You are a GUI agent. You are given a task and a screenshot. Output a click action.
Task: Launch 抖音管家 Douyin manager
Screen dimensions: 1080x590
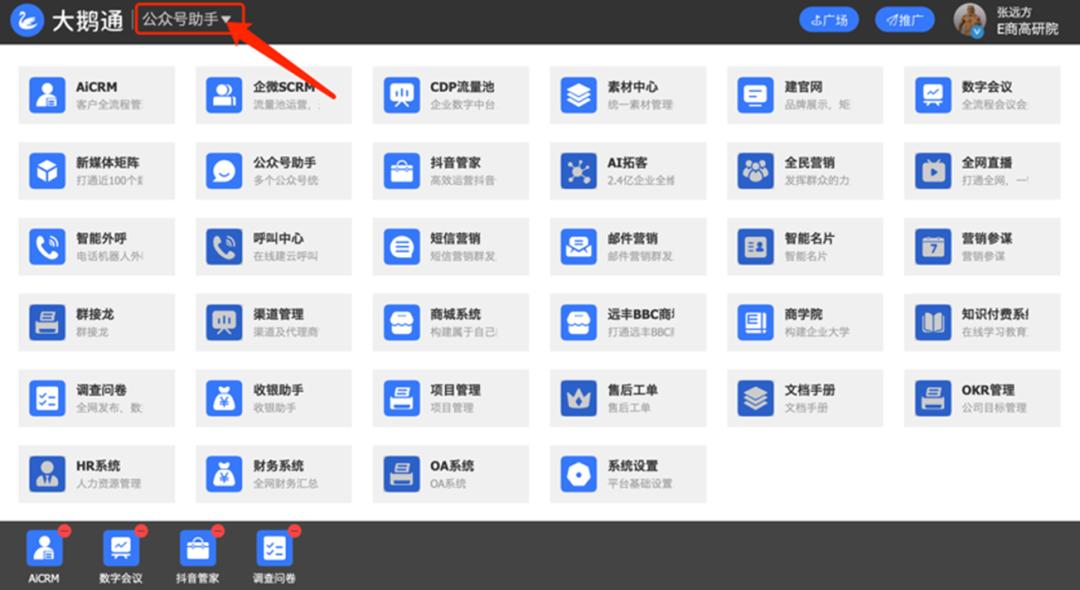[x=450, y=170]
